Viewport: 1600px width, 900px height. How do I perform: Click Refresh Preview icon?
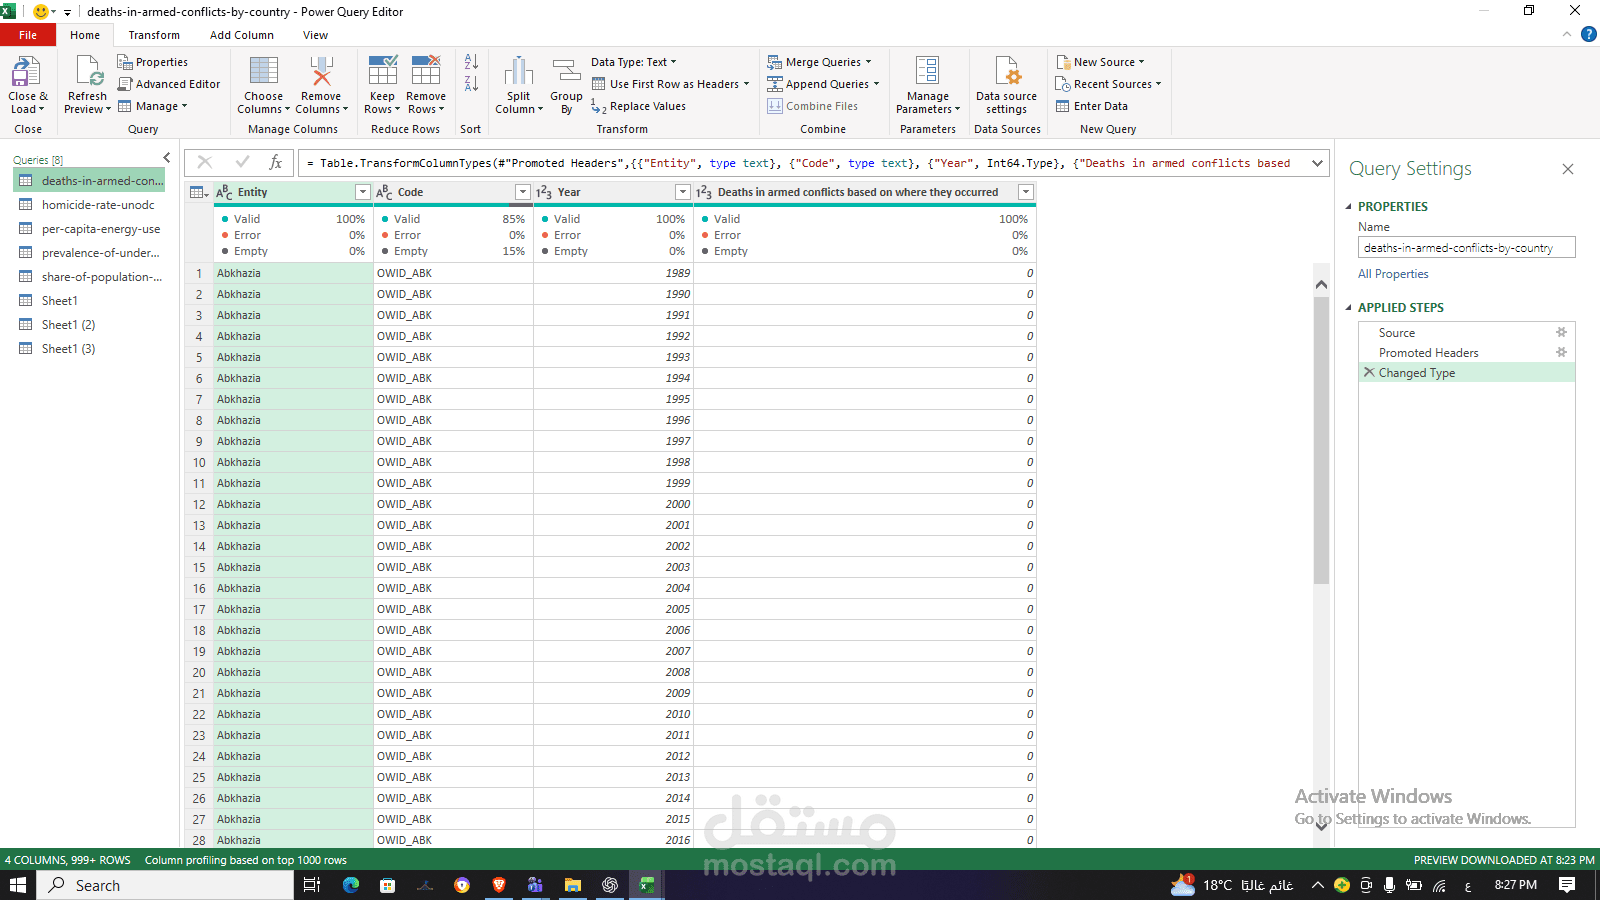pos(88,72)
